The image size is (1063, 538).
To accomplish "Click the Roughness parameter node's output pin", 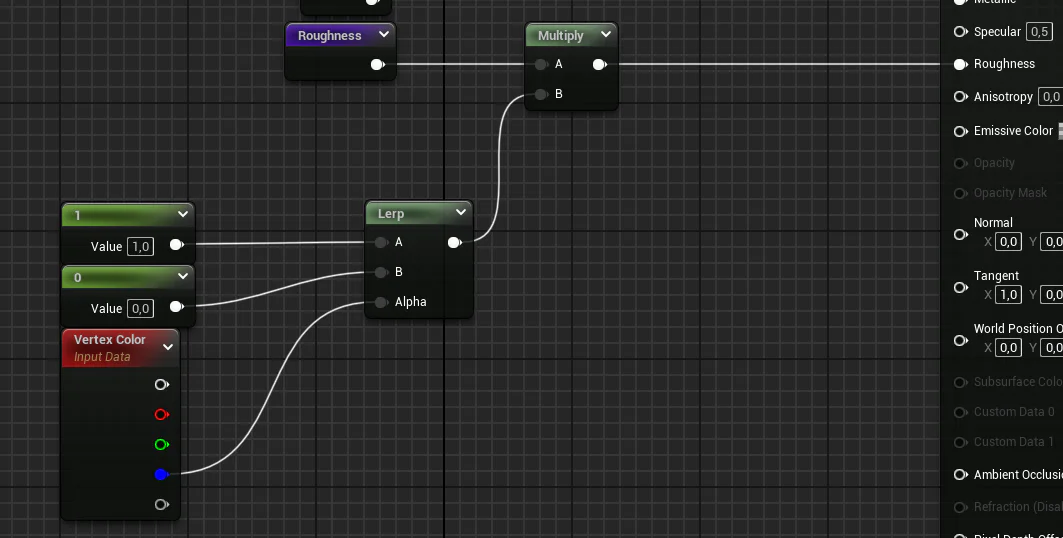I will pos(377,65).
